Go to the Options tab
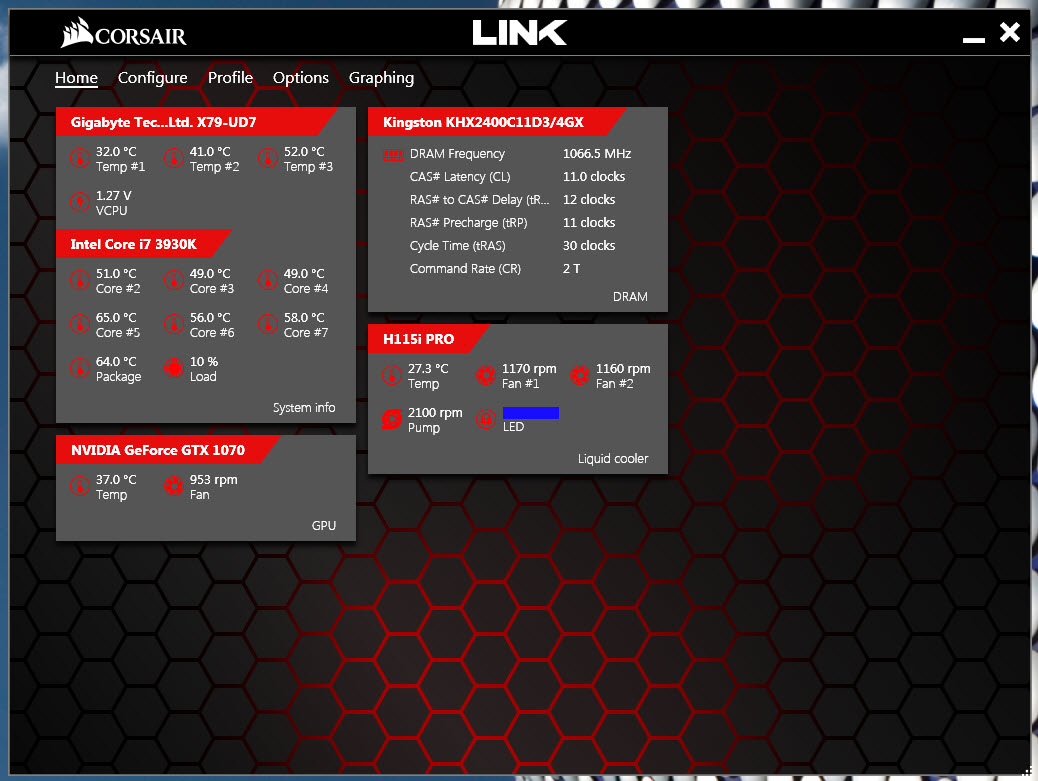 click(x=301, y=77)
